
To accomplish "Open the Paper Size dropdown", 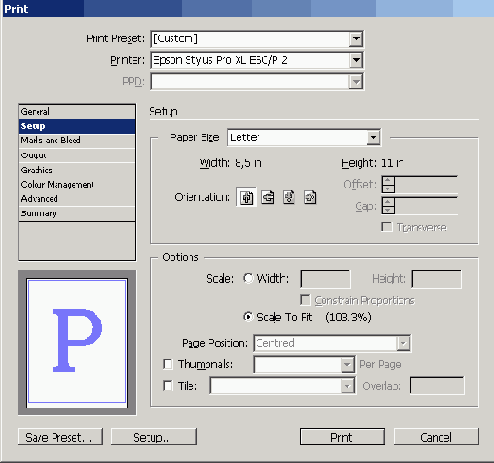I will click(373, 137).
